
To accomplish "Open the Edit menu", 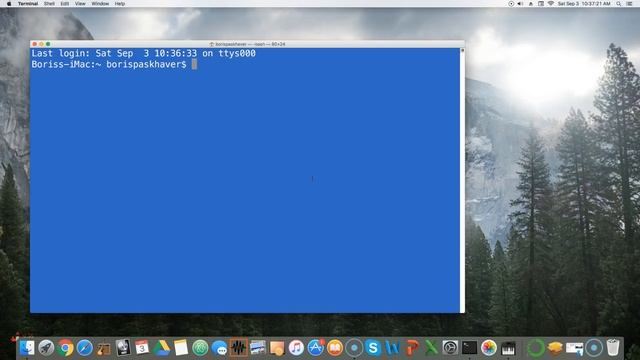I will pyautogui.click(x=65, y=4).
